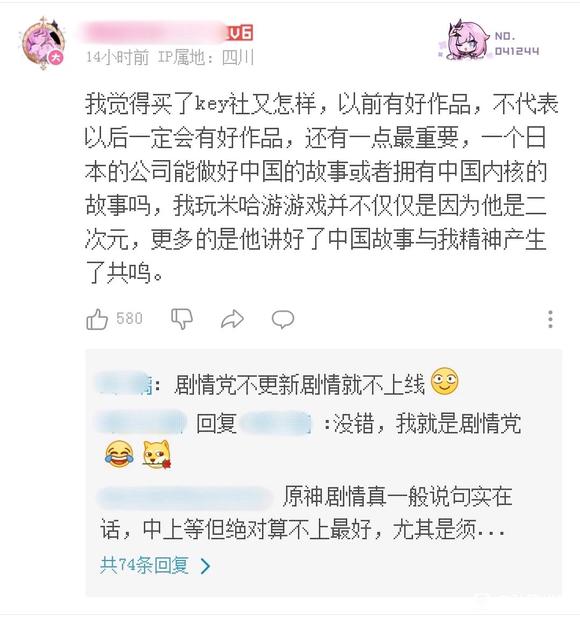Click the NO. 041244 card number
580x617 pixels.
(x=516, y=44)
